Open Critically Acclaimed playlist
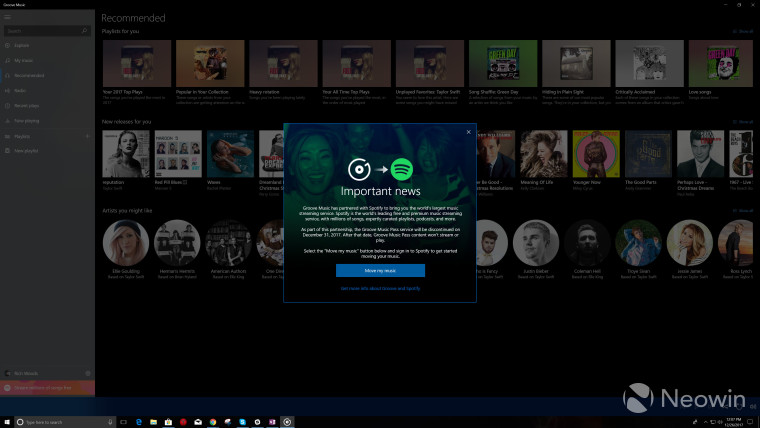 coord(649,63)
